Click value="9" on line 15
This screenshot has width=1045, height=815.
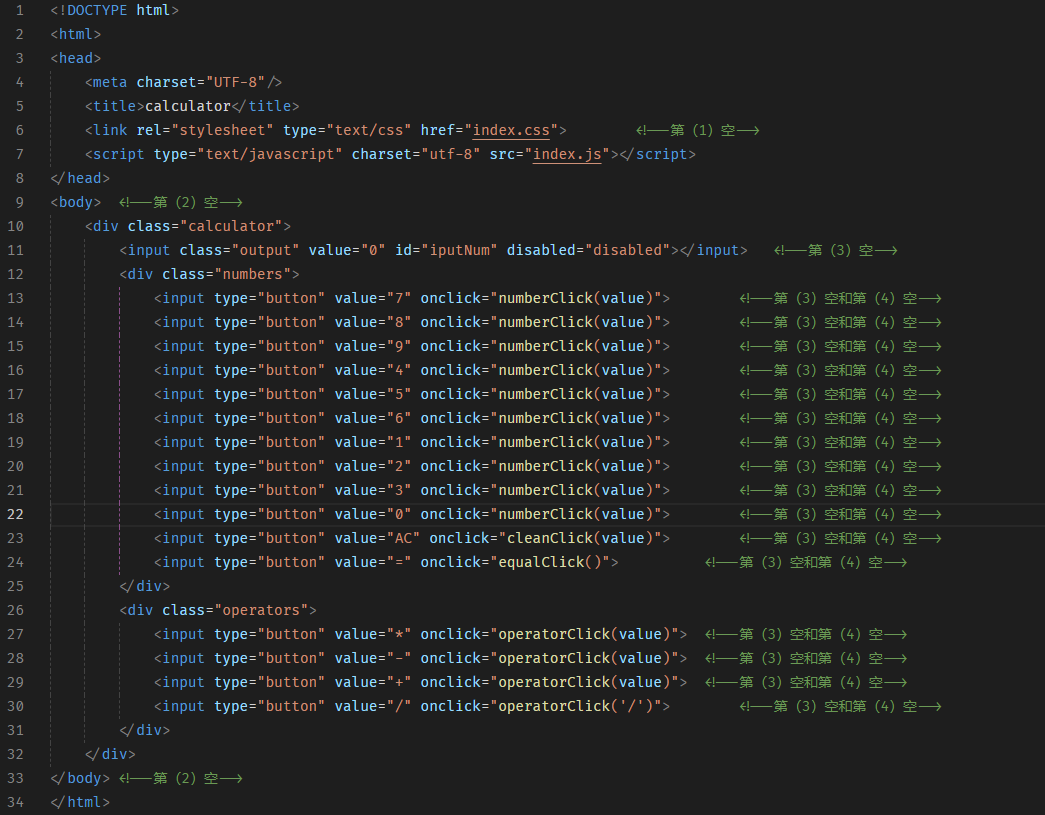[x=373, y=346]
